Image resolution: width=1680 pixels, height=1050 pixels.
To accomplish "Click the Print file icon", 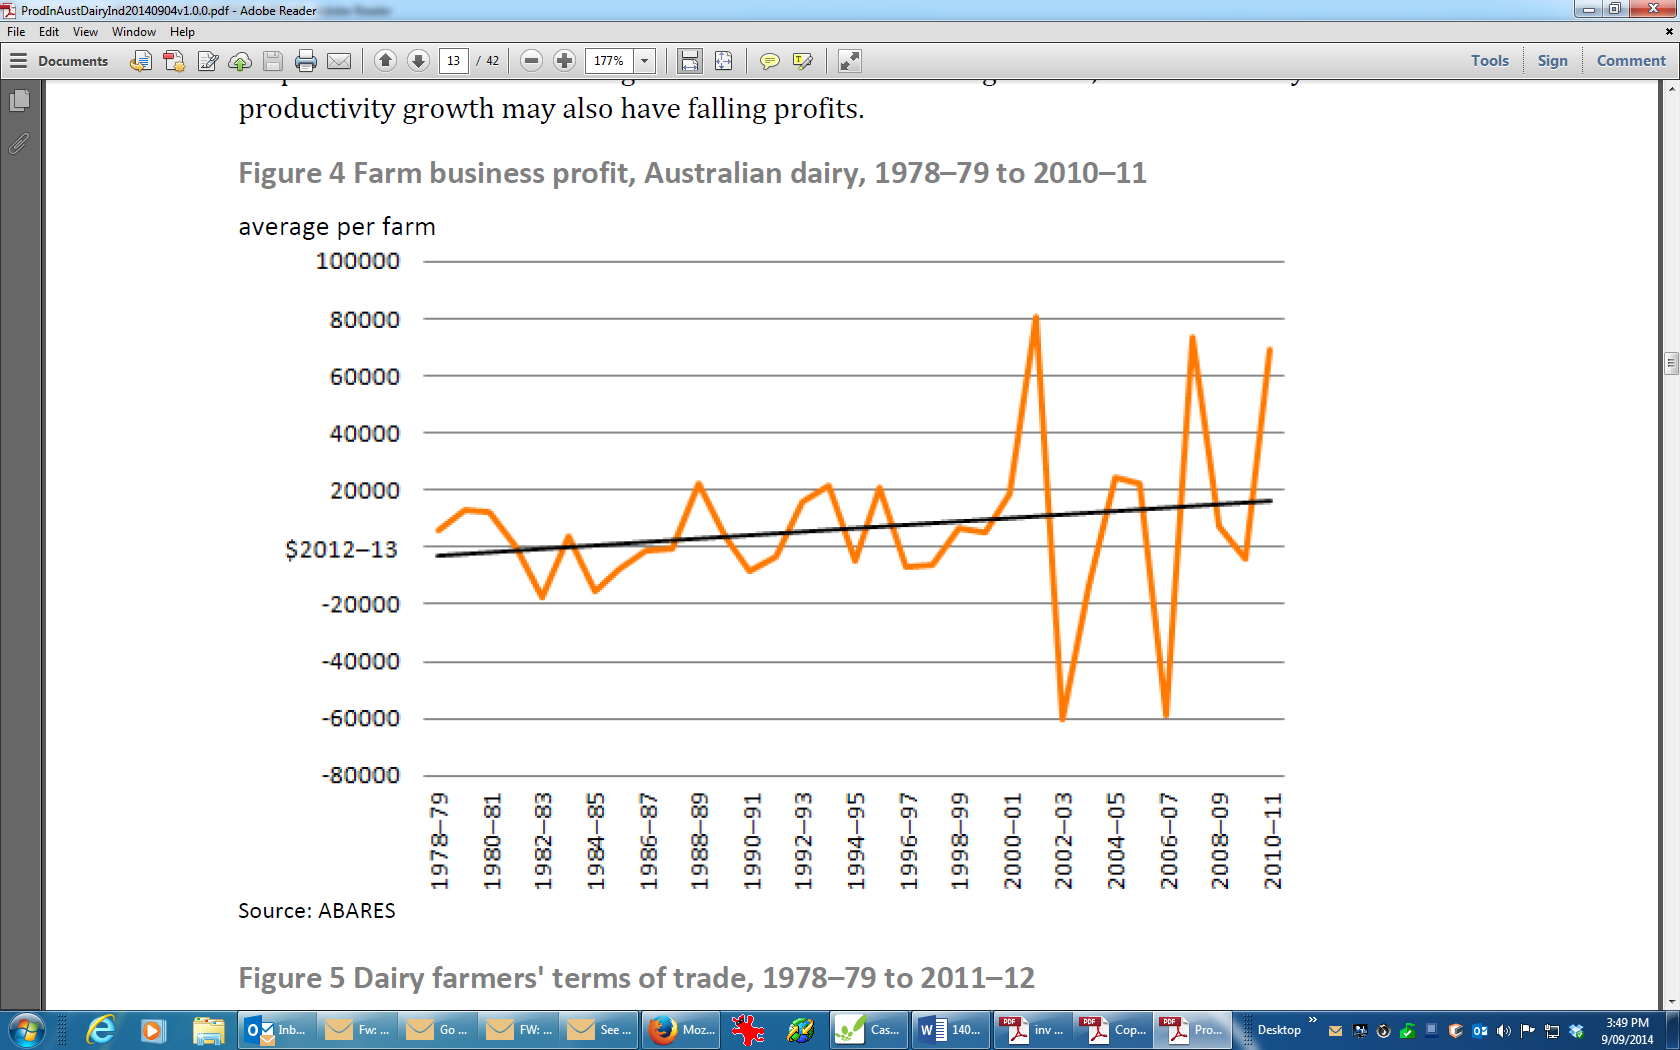I will 306,61.
